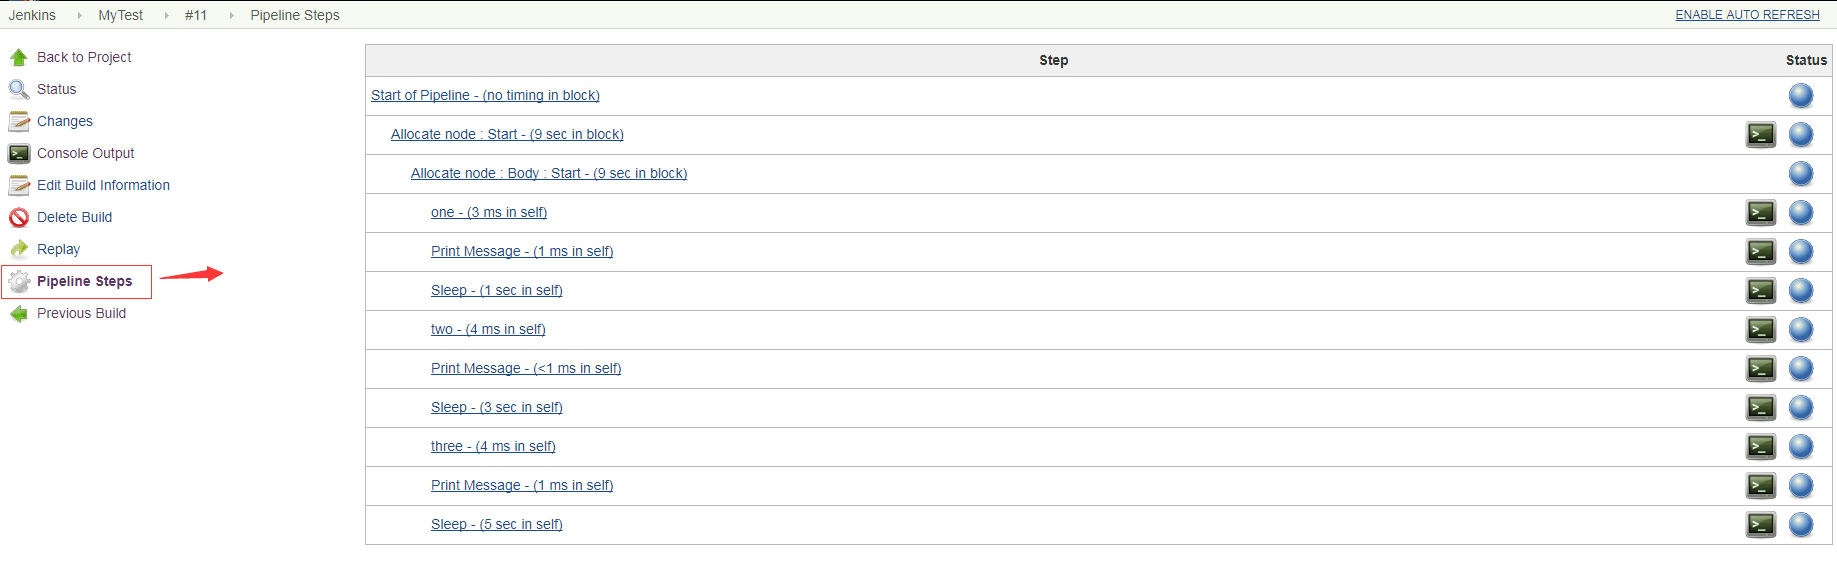Open 'Allocate node : Body : Start' step link
Screen dimensions: 1837x566
tap(548, 174)
